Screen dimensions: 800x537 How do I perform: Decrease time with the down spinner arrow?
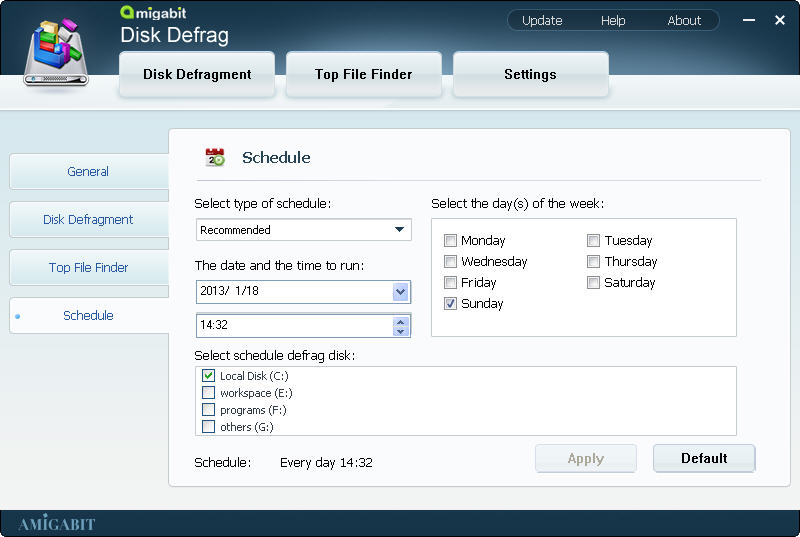click(401, 331)
